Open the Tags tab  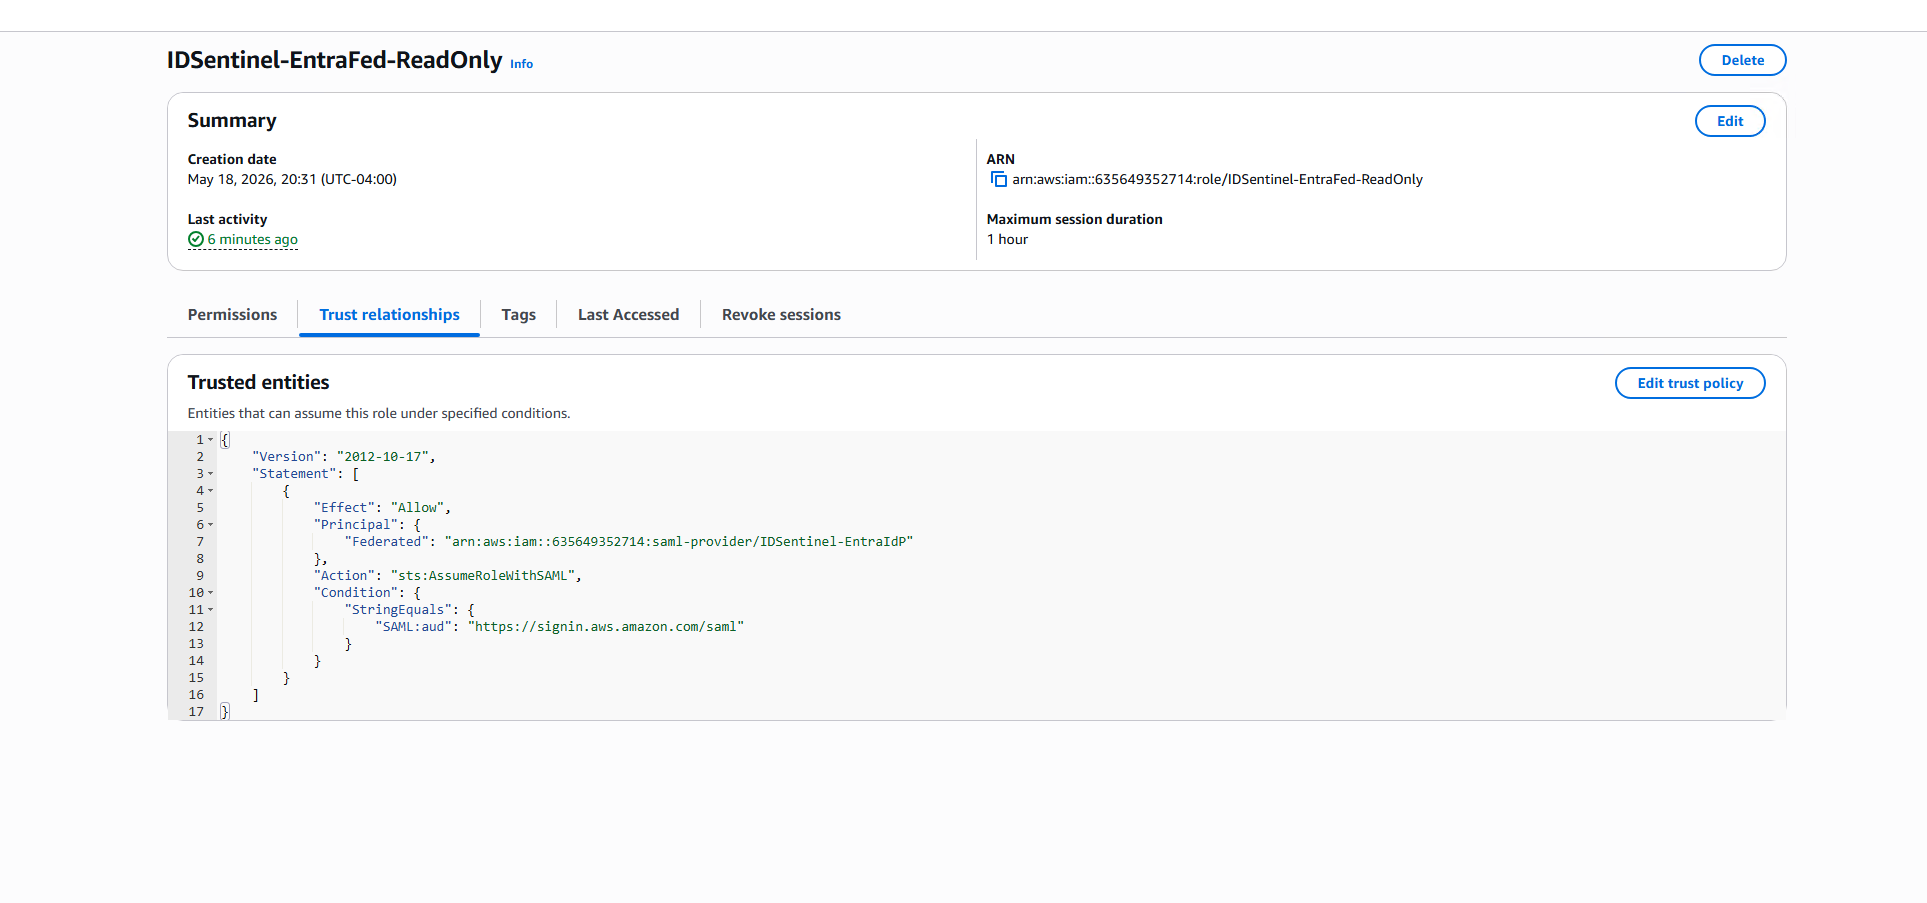(518, 314)
